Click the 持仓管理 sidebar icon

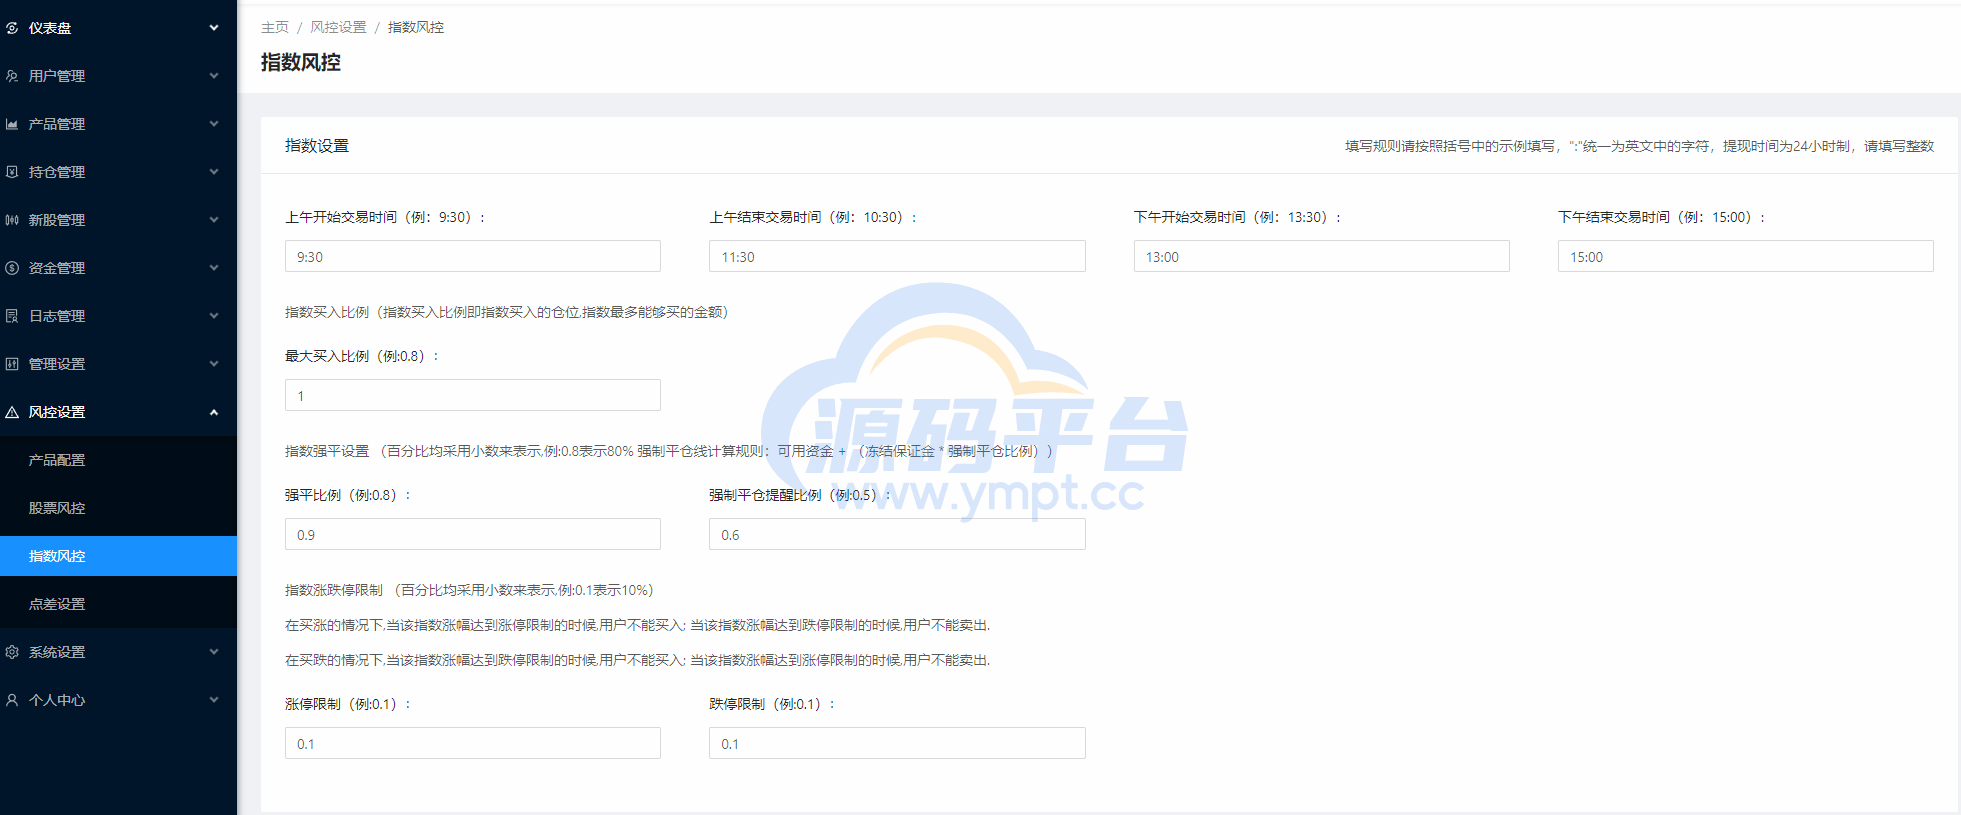pyautogui.click(x=12, y=172)
